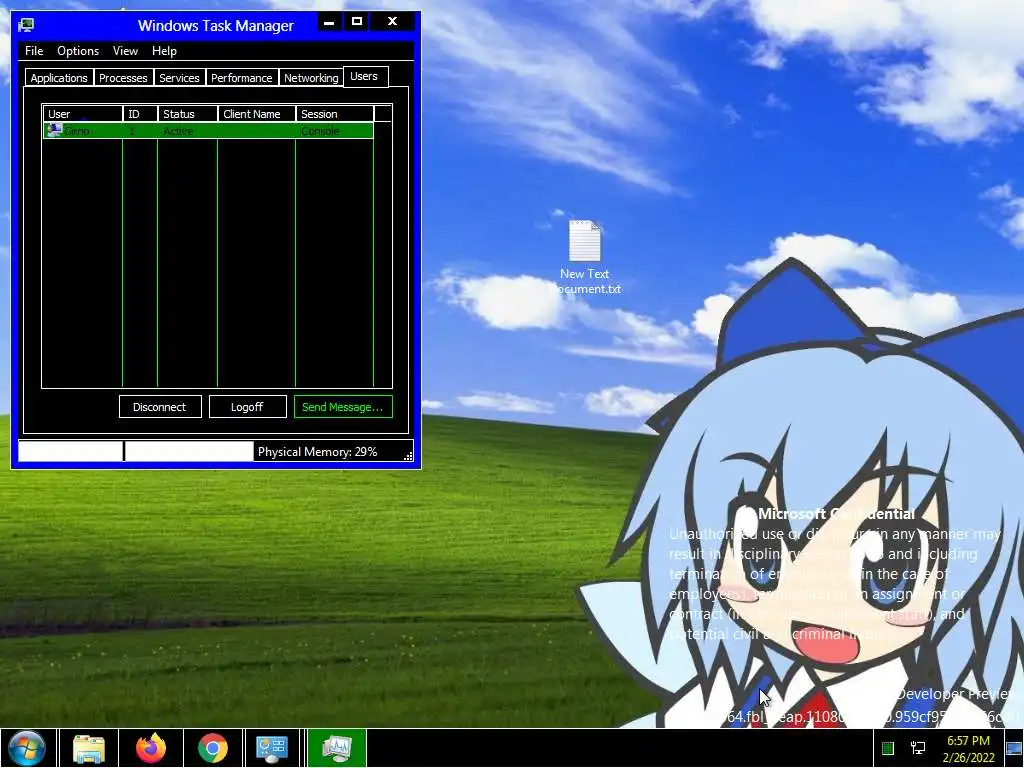Sort by the Session column header
Screen dimensions: 1024x768
pos(334,114)
